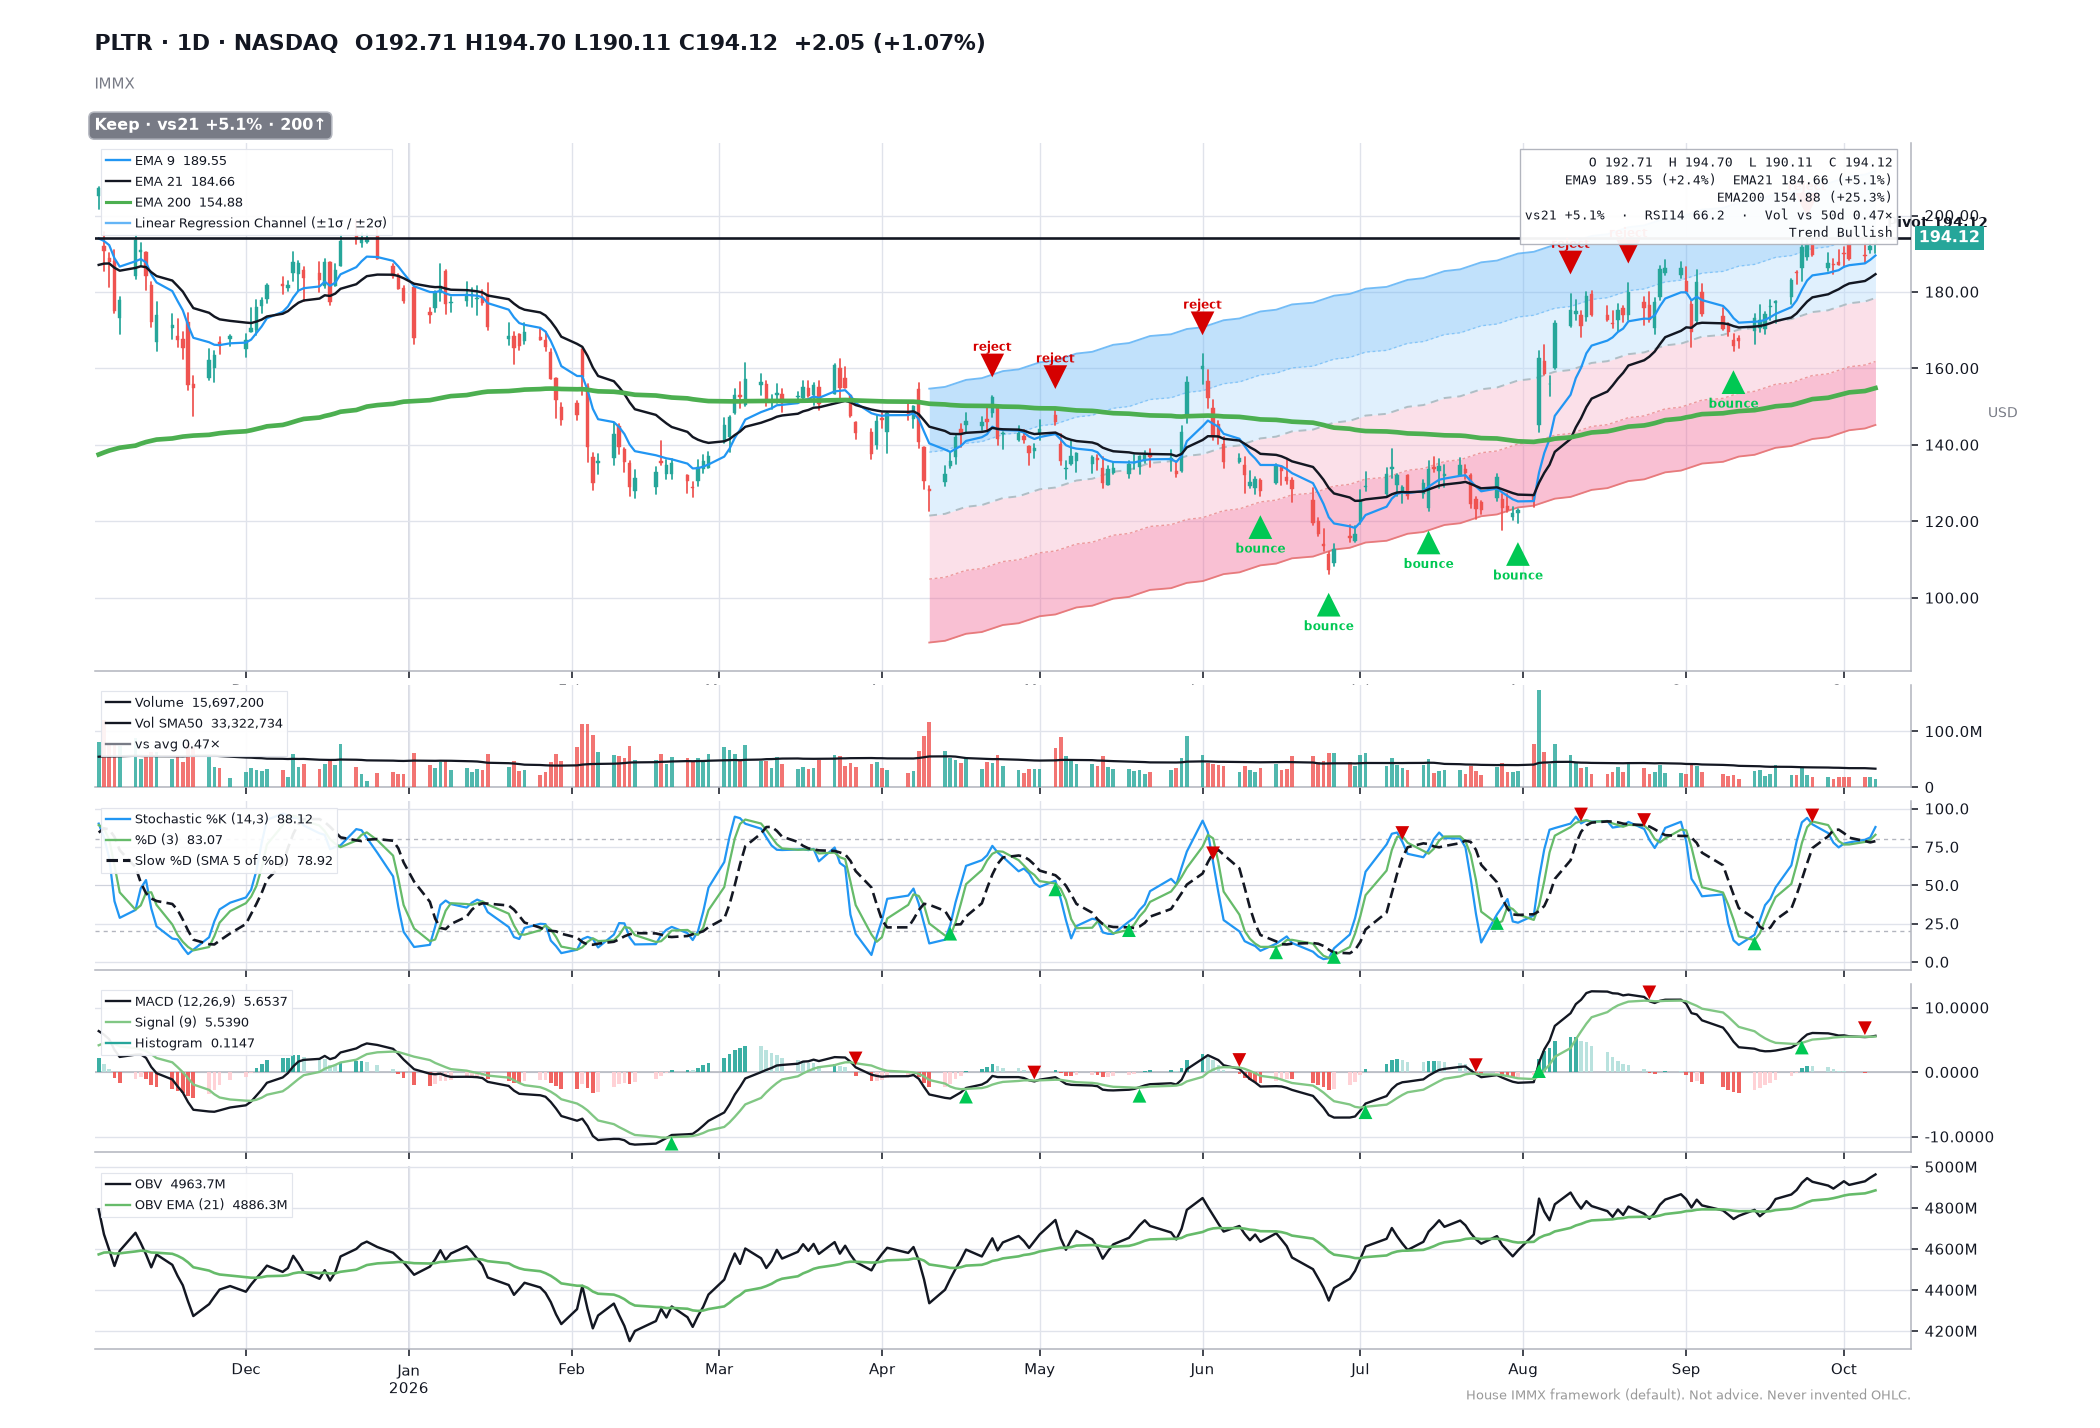Click the 'Signal (9) 5.5390' legend entry

(177, 1023)
